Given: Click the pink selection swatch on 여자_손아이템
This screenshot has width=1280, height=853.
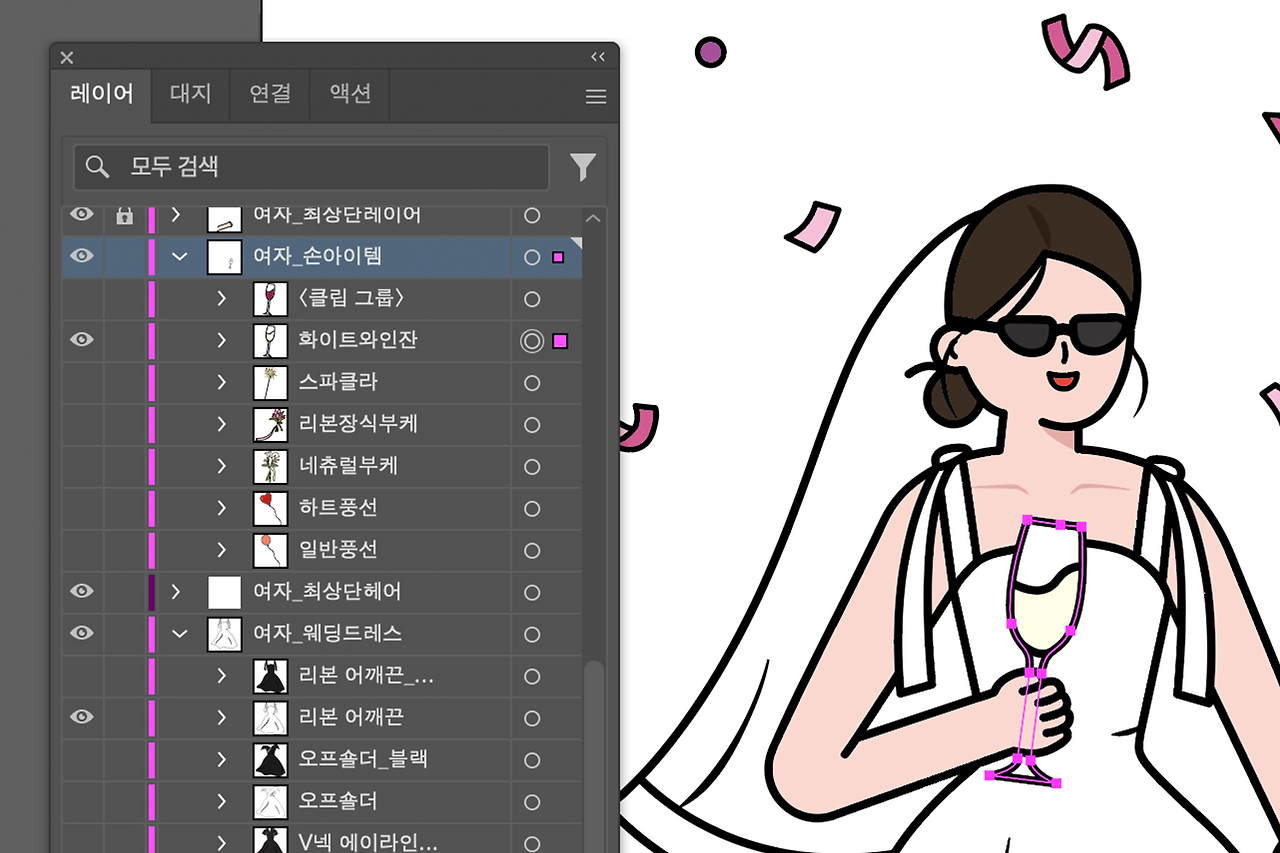Looking at the screenshot, I should click(560, 256).
